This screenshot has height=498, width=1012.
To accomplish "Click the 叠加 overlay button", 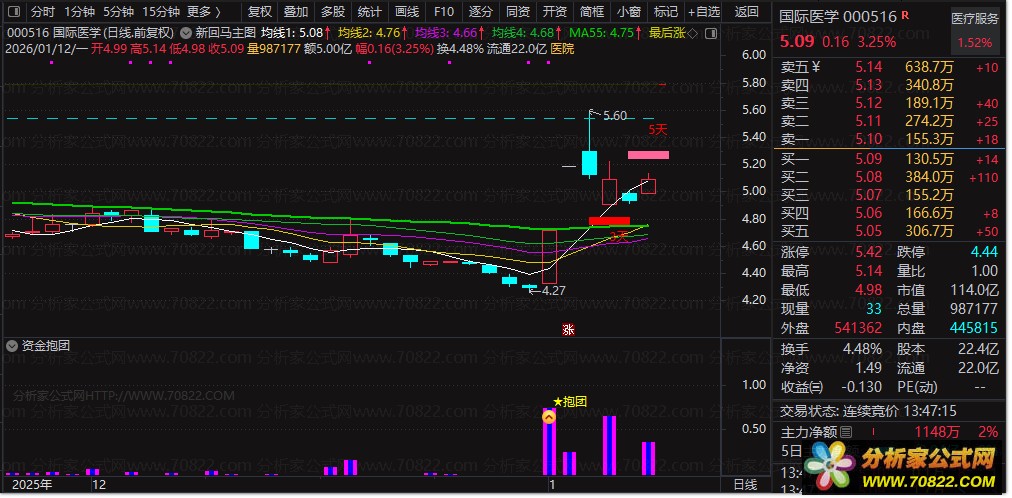I will [296, 12].
